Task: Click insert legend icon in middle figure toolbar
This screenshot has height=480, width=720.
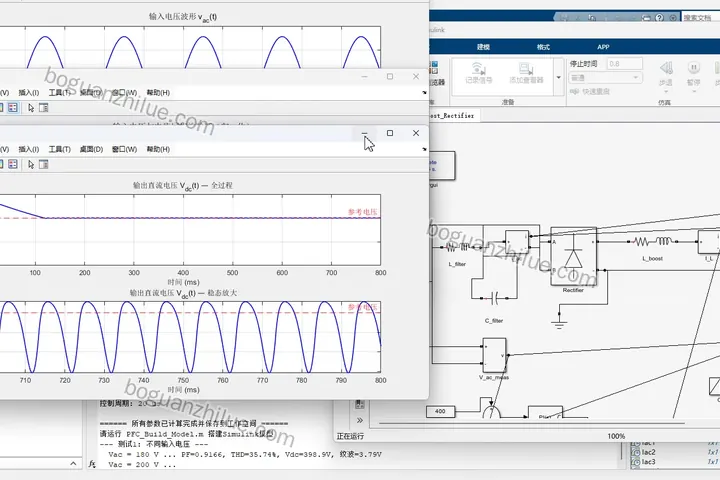Action: tap(13, 108)
